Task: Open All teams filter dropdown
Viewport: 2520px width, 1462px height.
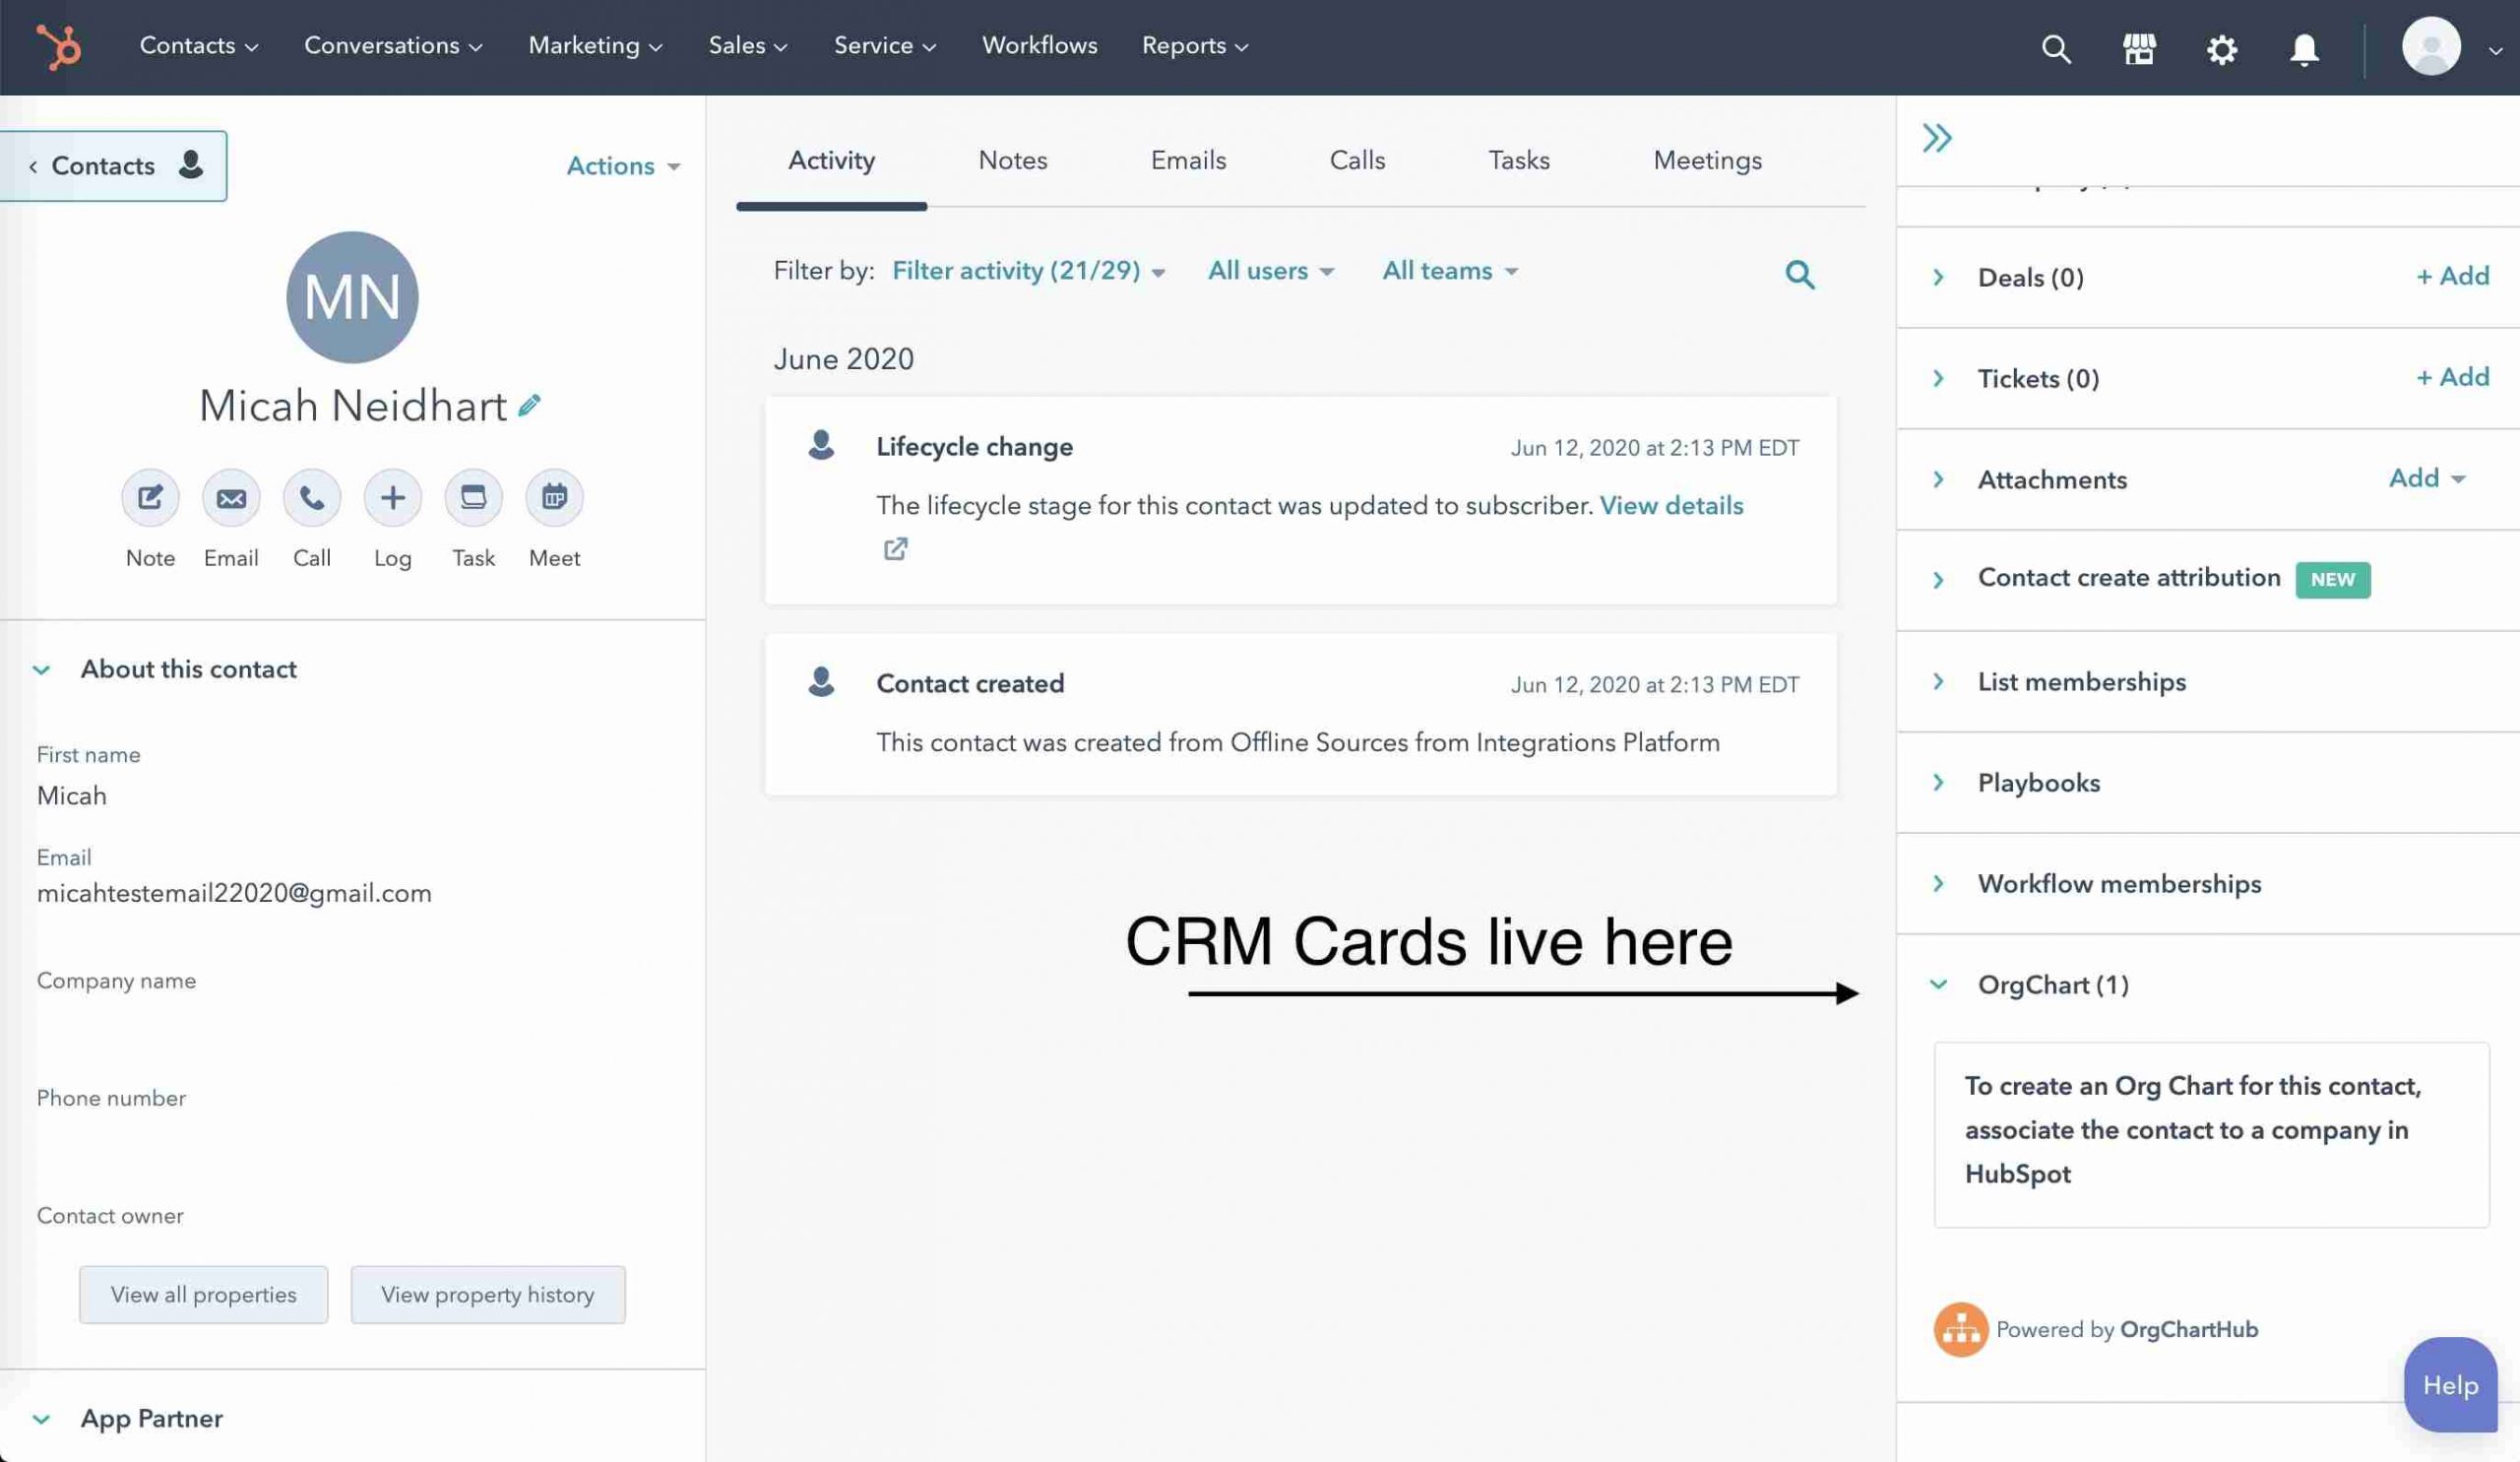Action: tap(1448, 272)
